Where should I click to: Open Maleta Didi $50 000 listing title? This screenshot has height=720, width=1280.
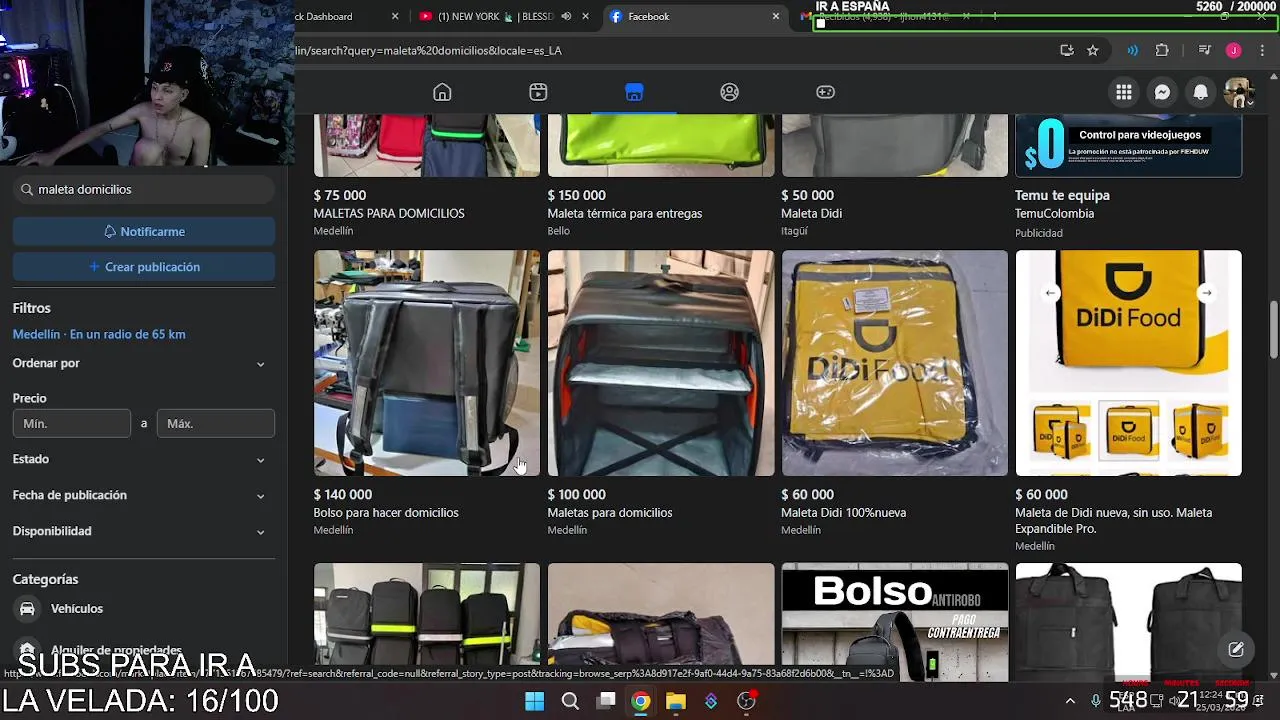[x=811, y=213]
